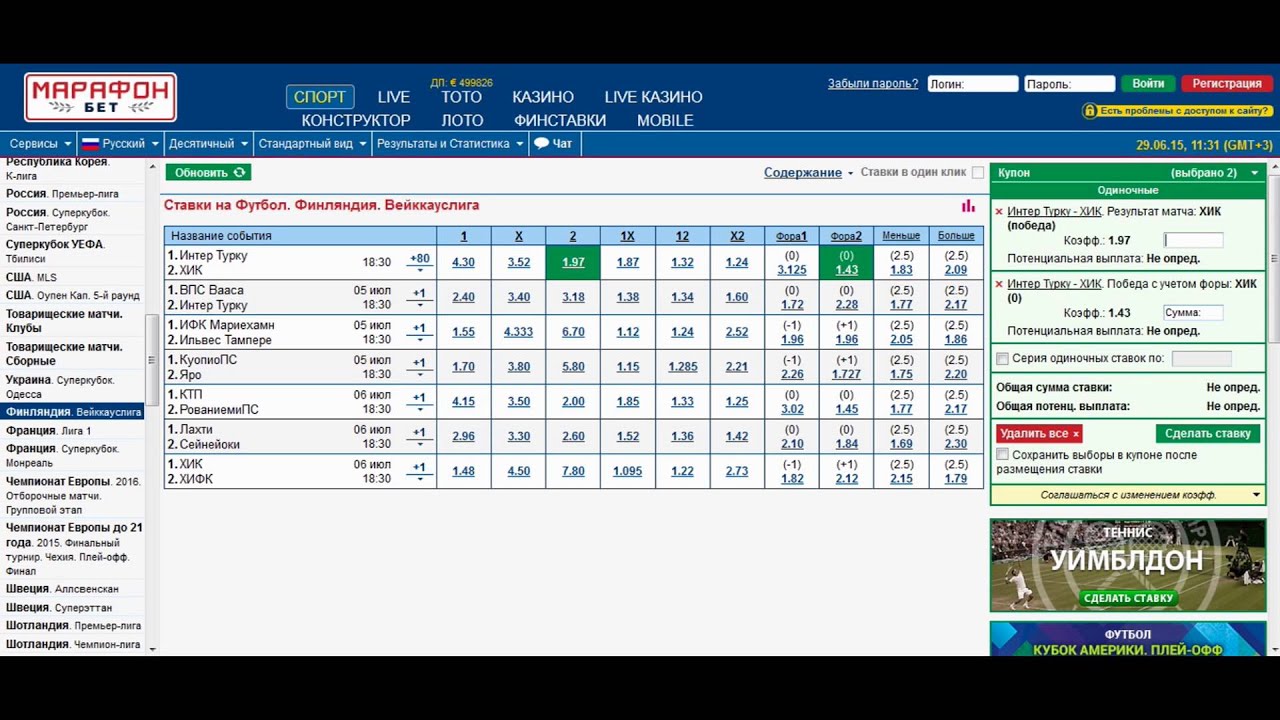Select Суперкубок УЕФА Тбилиси in sidebar
The height and width of the screenshot is (720, 1280).
(x=55, y=251)
